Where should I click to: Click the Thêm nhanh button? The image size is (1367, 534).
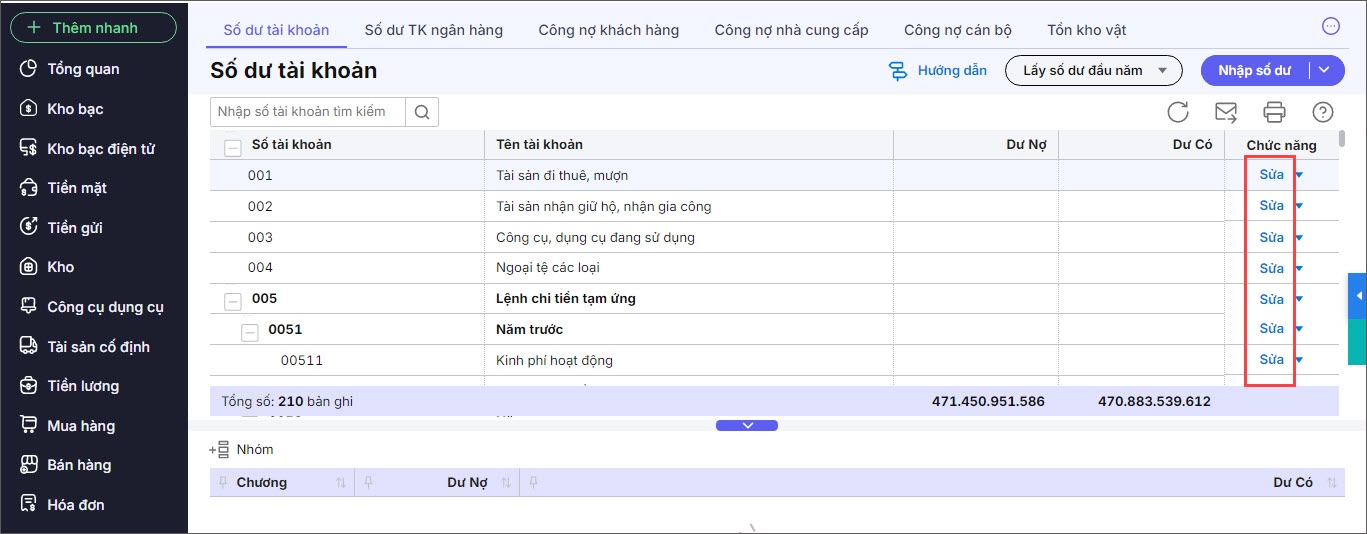click(x=93, y=28)
